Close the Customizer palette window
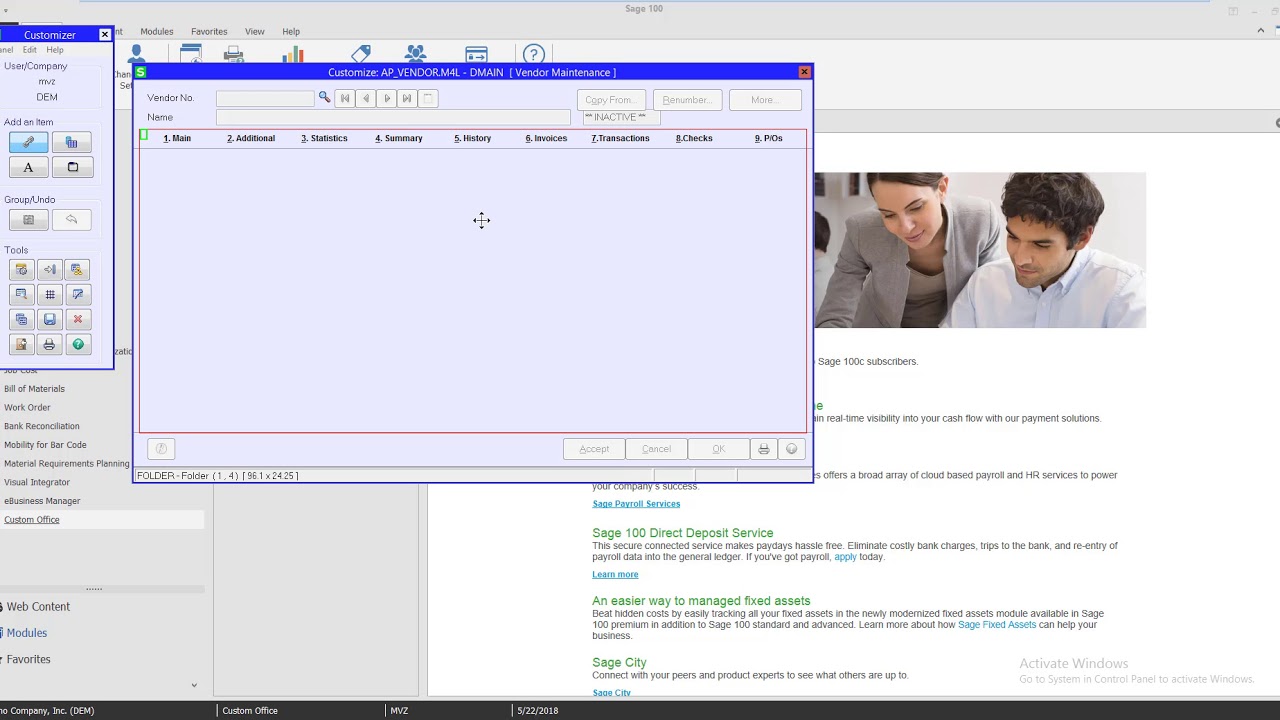The image size is (1280, 720). click(105, 35)
